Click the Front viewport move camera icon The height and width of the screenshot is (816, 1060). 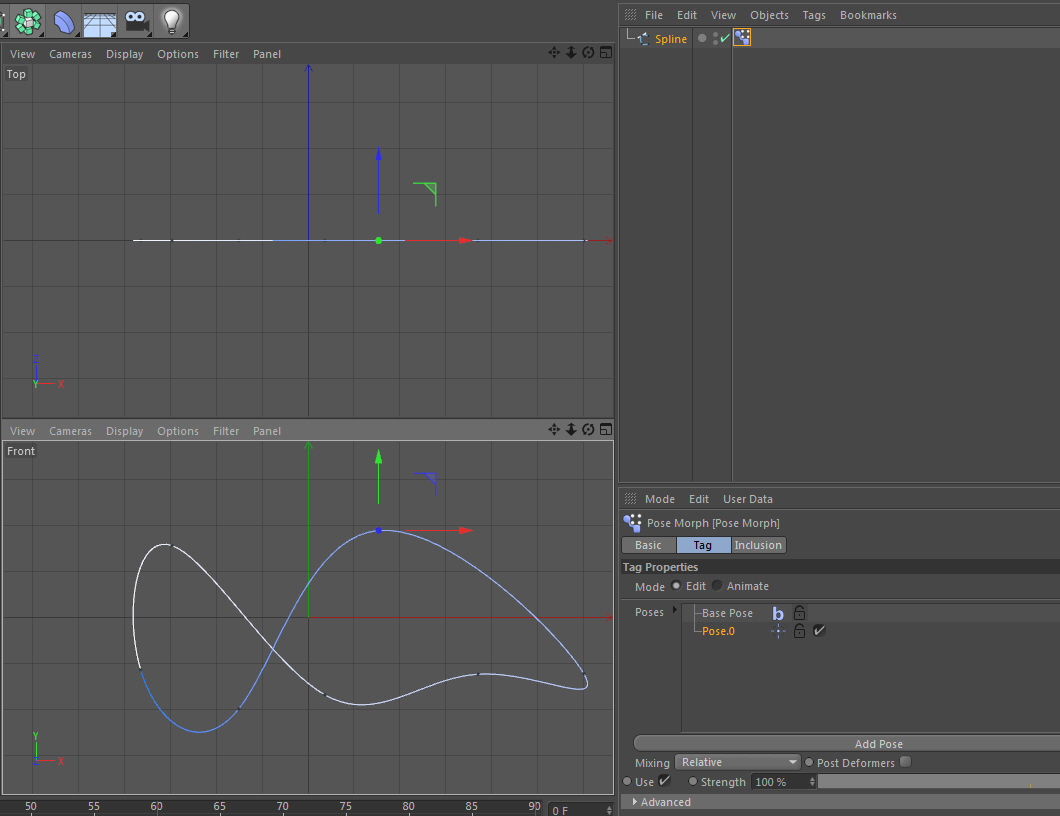click(554, 429)
